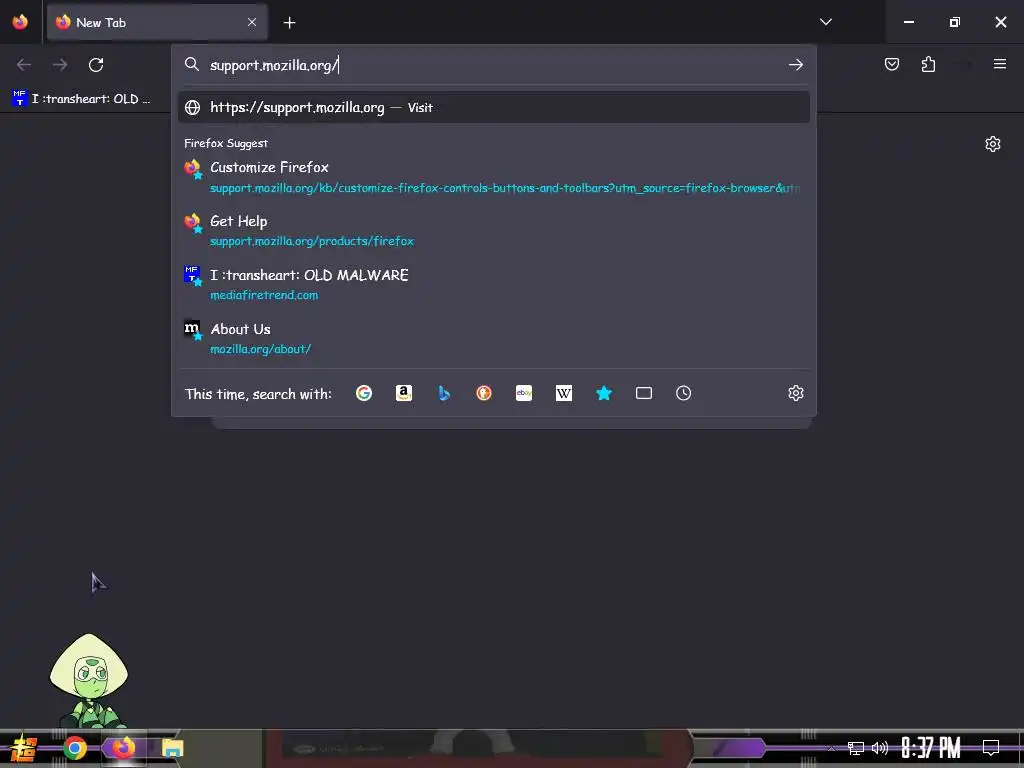This screenshot has height=768, width=1024.
Task: Open the About Us suggestion
Action: tap(494, 338)
